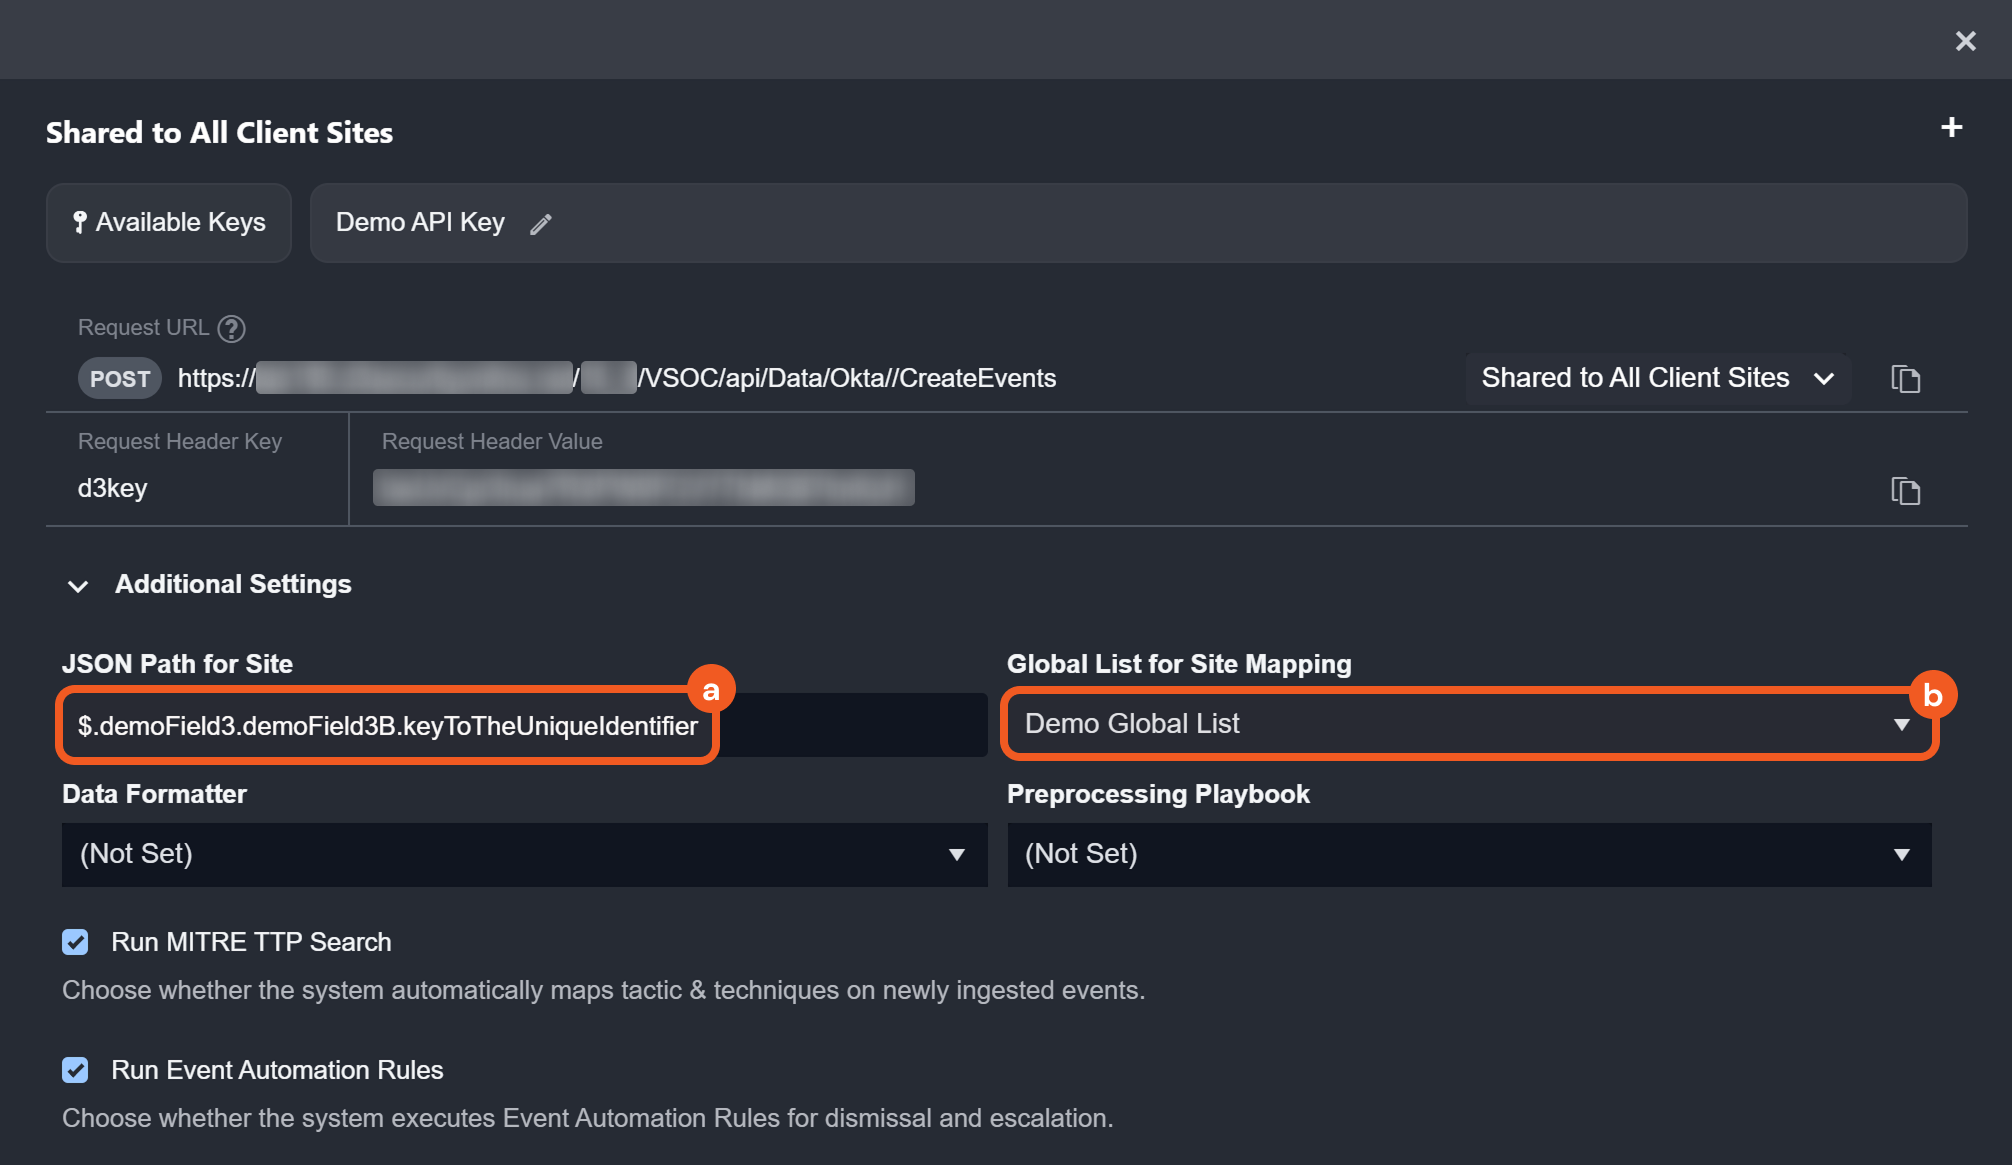Copy the request header value
Image resolution: width=2012 pixels, height=1165 pixels.
click(1905, 491)
